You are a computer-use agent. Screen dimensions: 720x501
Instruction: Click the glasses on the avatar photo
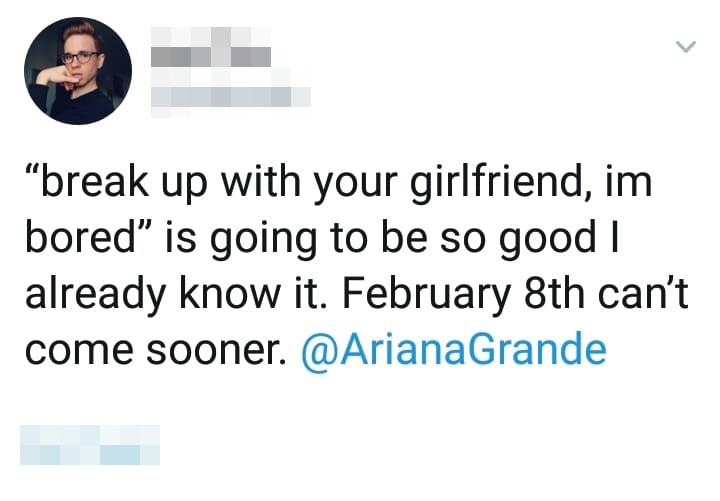coord(80,57)
